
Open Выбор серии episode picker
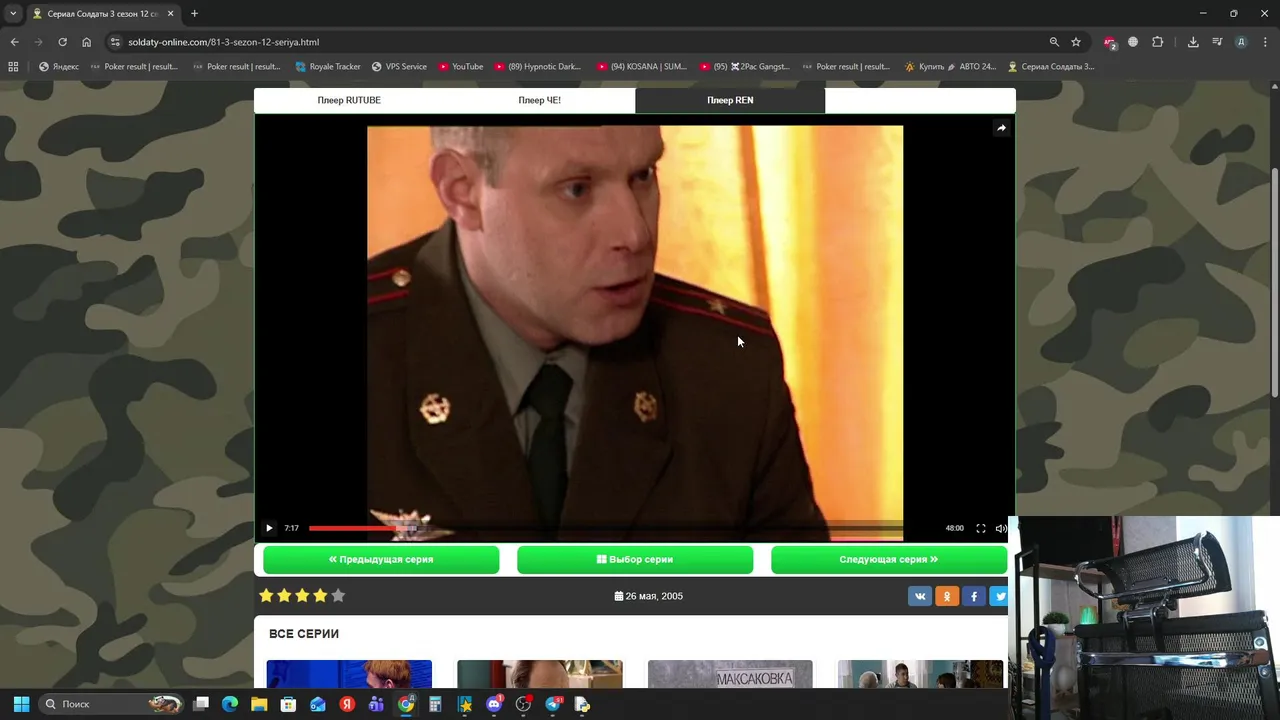pos(635,560)
